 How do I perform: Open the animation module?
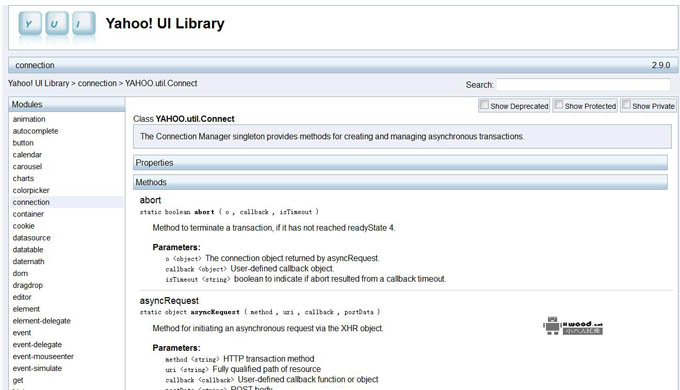pyautogui.click(x=29, y=119)
